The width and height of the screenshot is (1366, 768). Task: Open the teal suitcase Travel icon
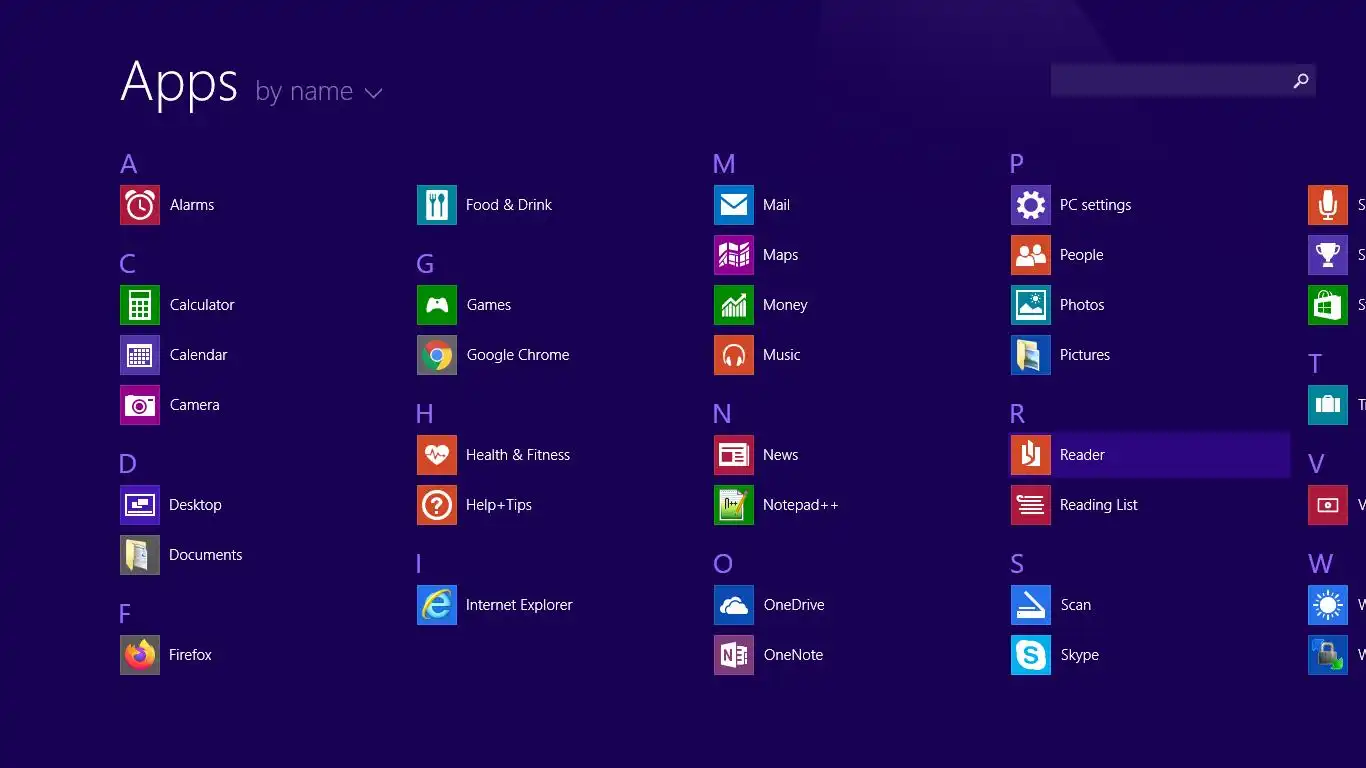point(1328,405)
